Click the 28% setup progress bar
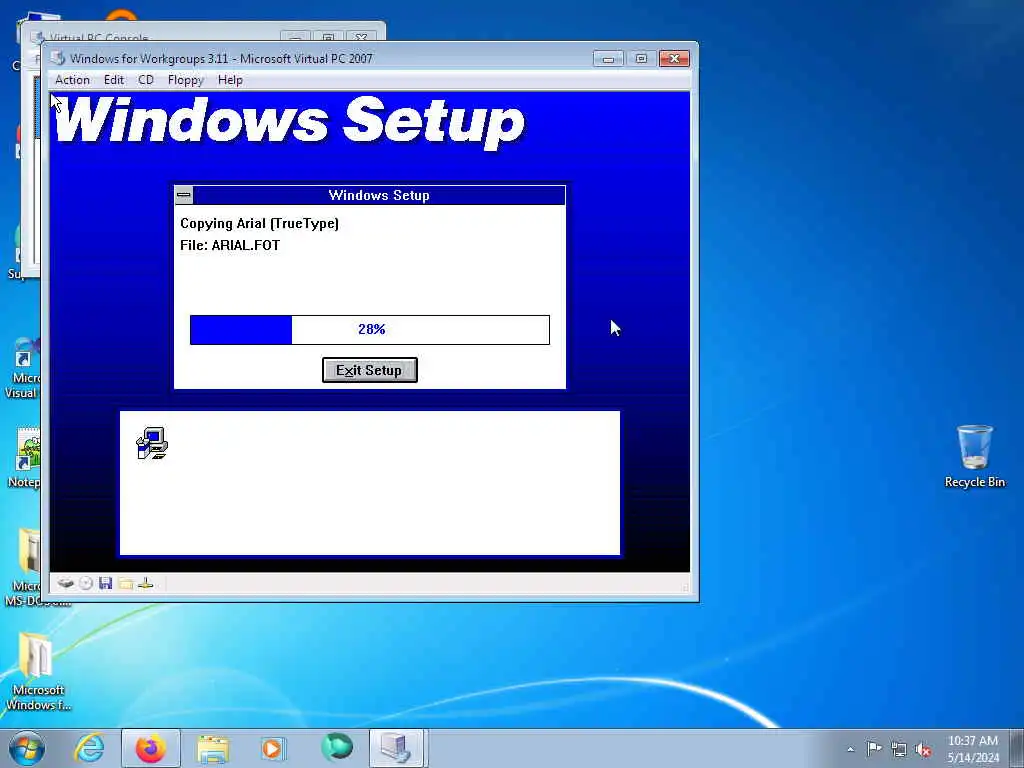The height and width of the screenshot is (768, 1024). (370, 330)
